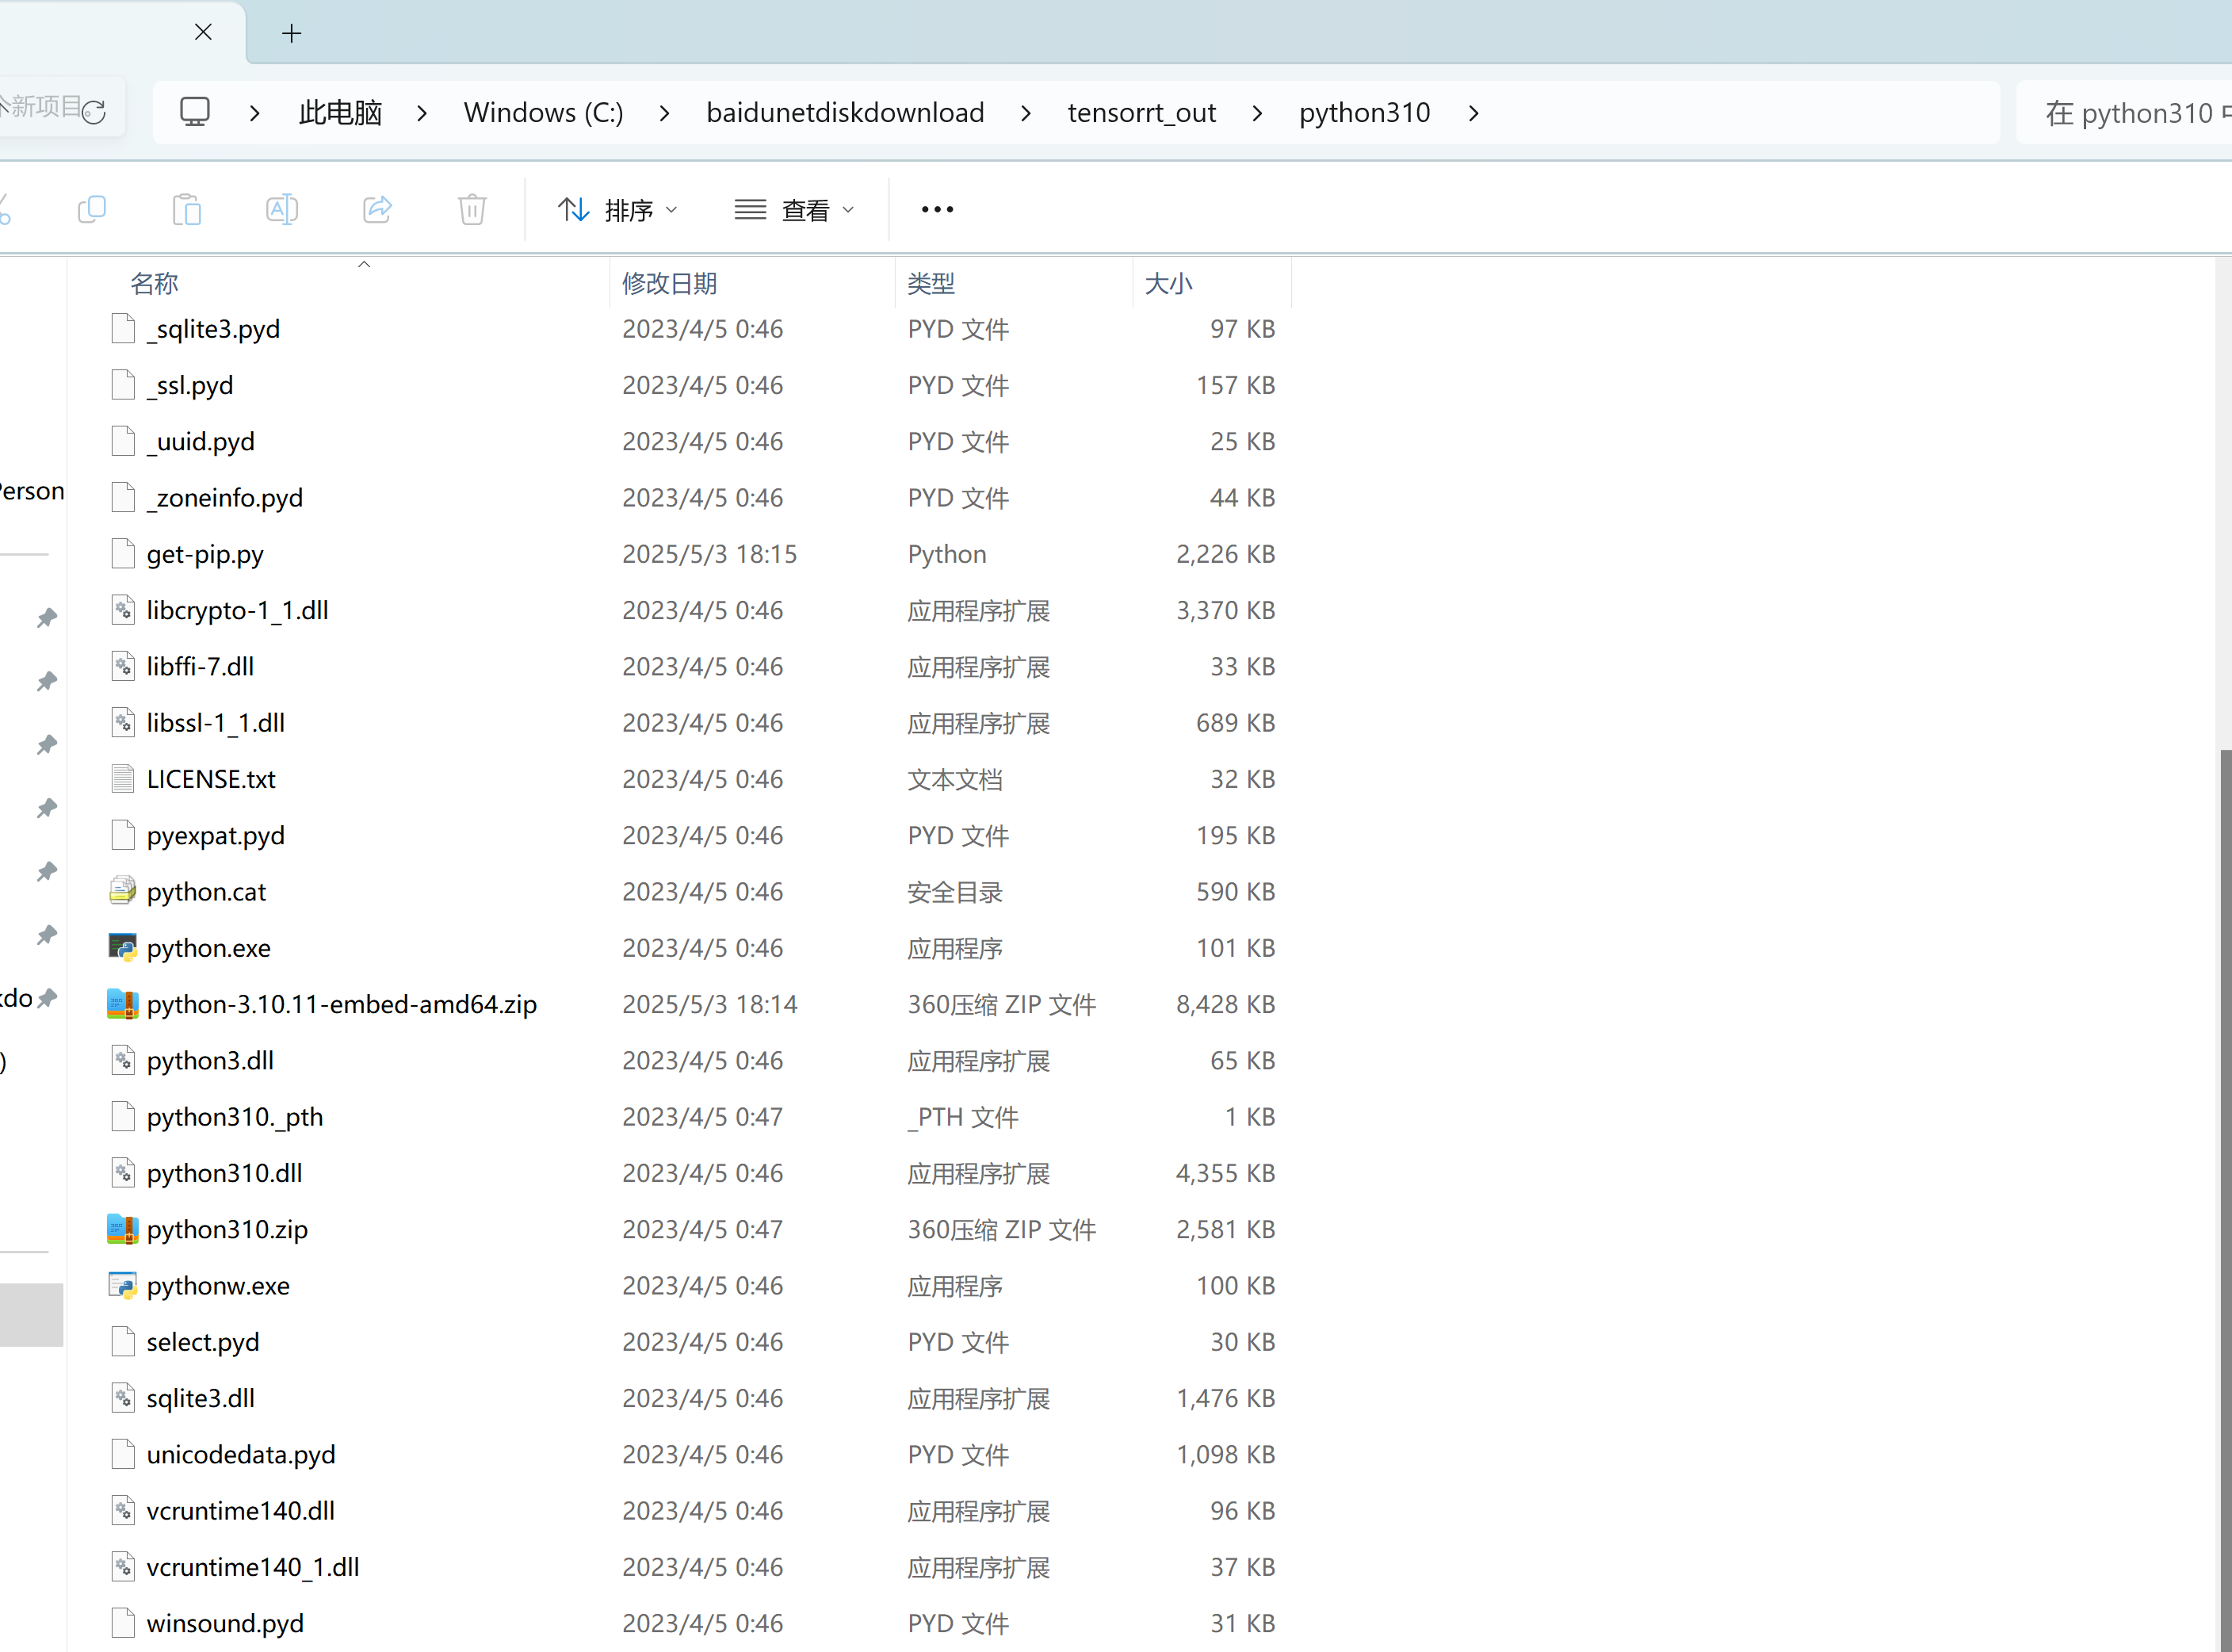Click the Delete trash bin icon

point(472,210)
